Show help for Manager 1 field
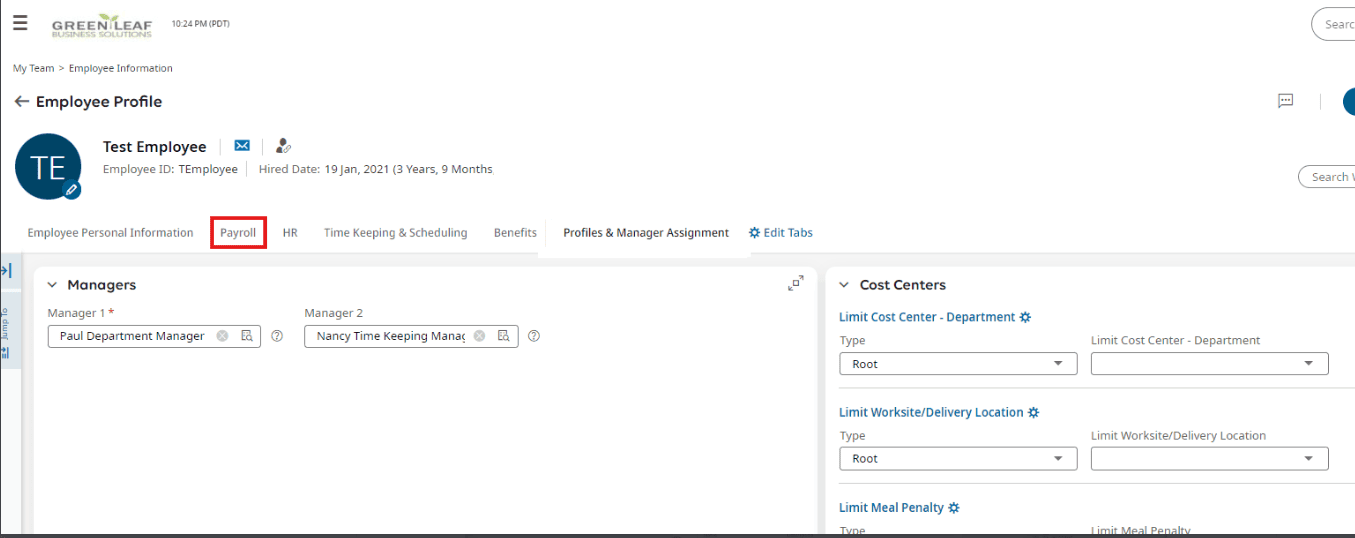Screen dimensions: 1355x538 point(277,336)
